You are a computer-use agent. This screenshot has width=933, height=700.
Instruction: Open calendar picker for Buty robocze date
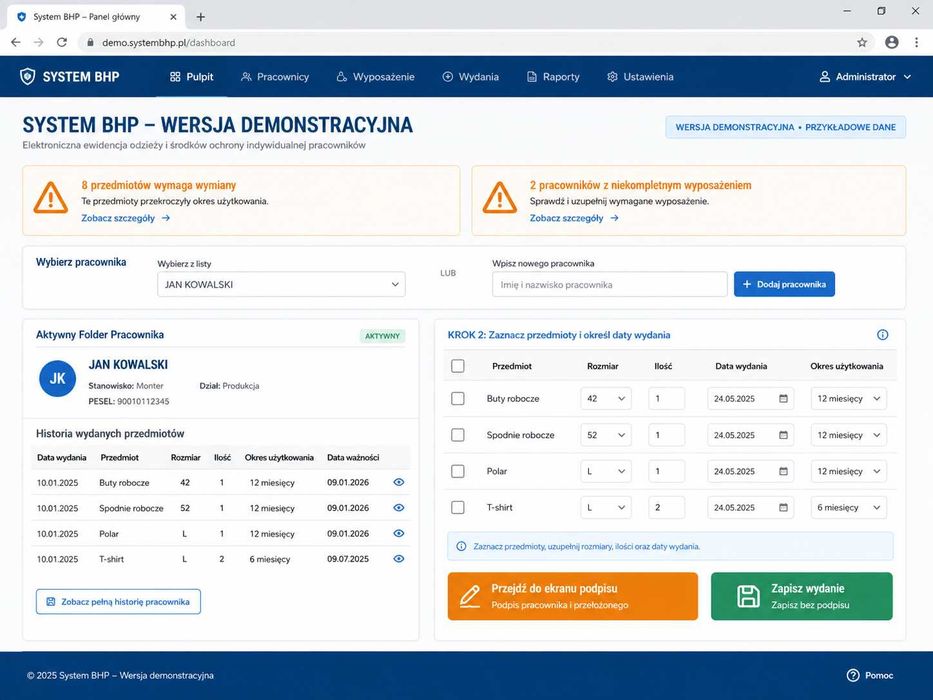783,398
